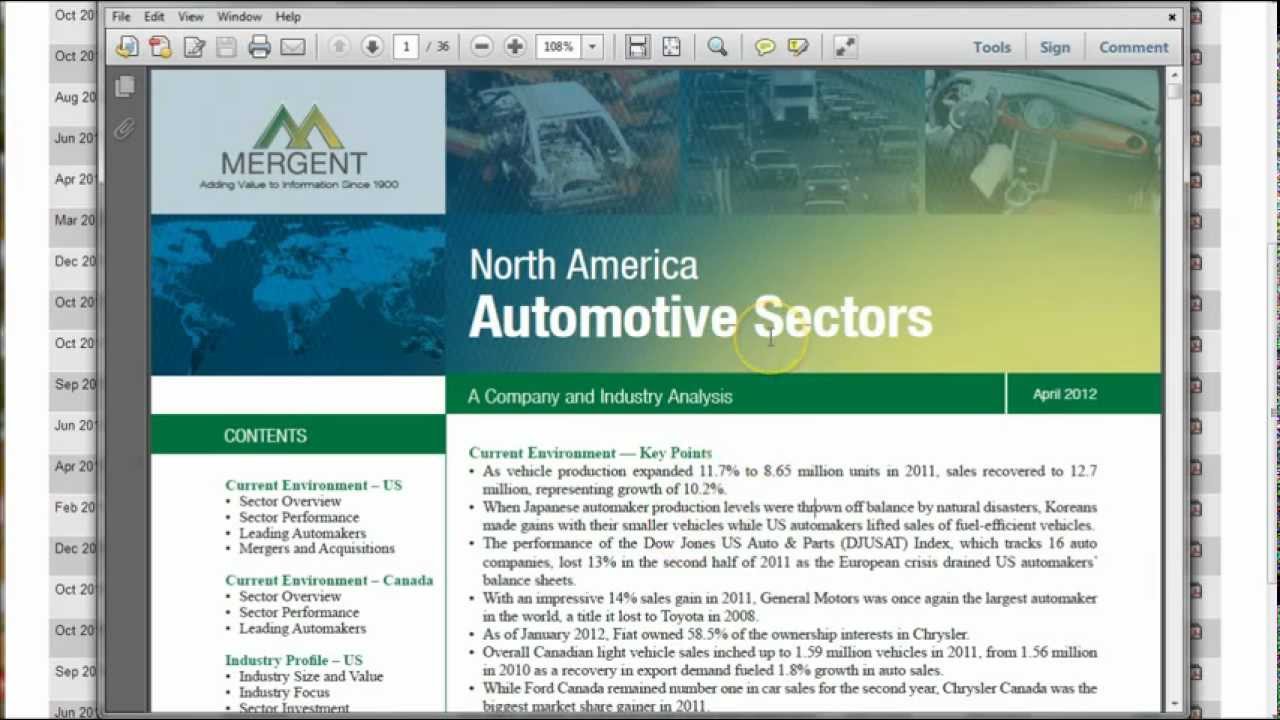The image size is (1280, 720).
Task: Click the 'North America' title text
Action: tap(583, 265)
